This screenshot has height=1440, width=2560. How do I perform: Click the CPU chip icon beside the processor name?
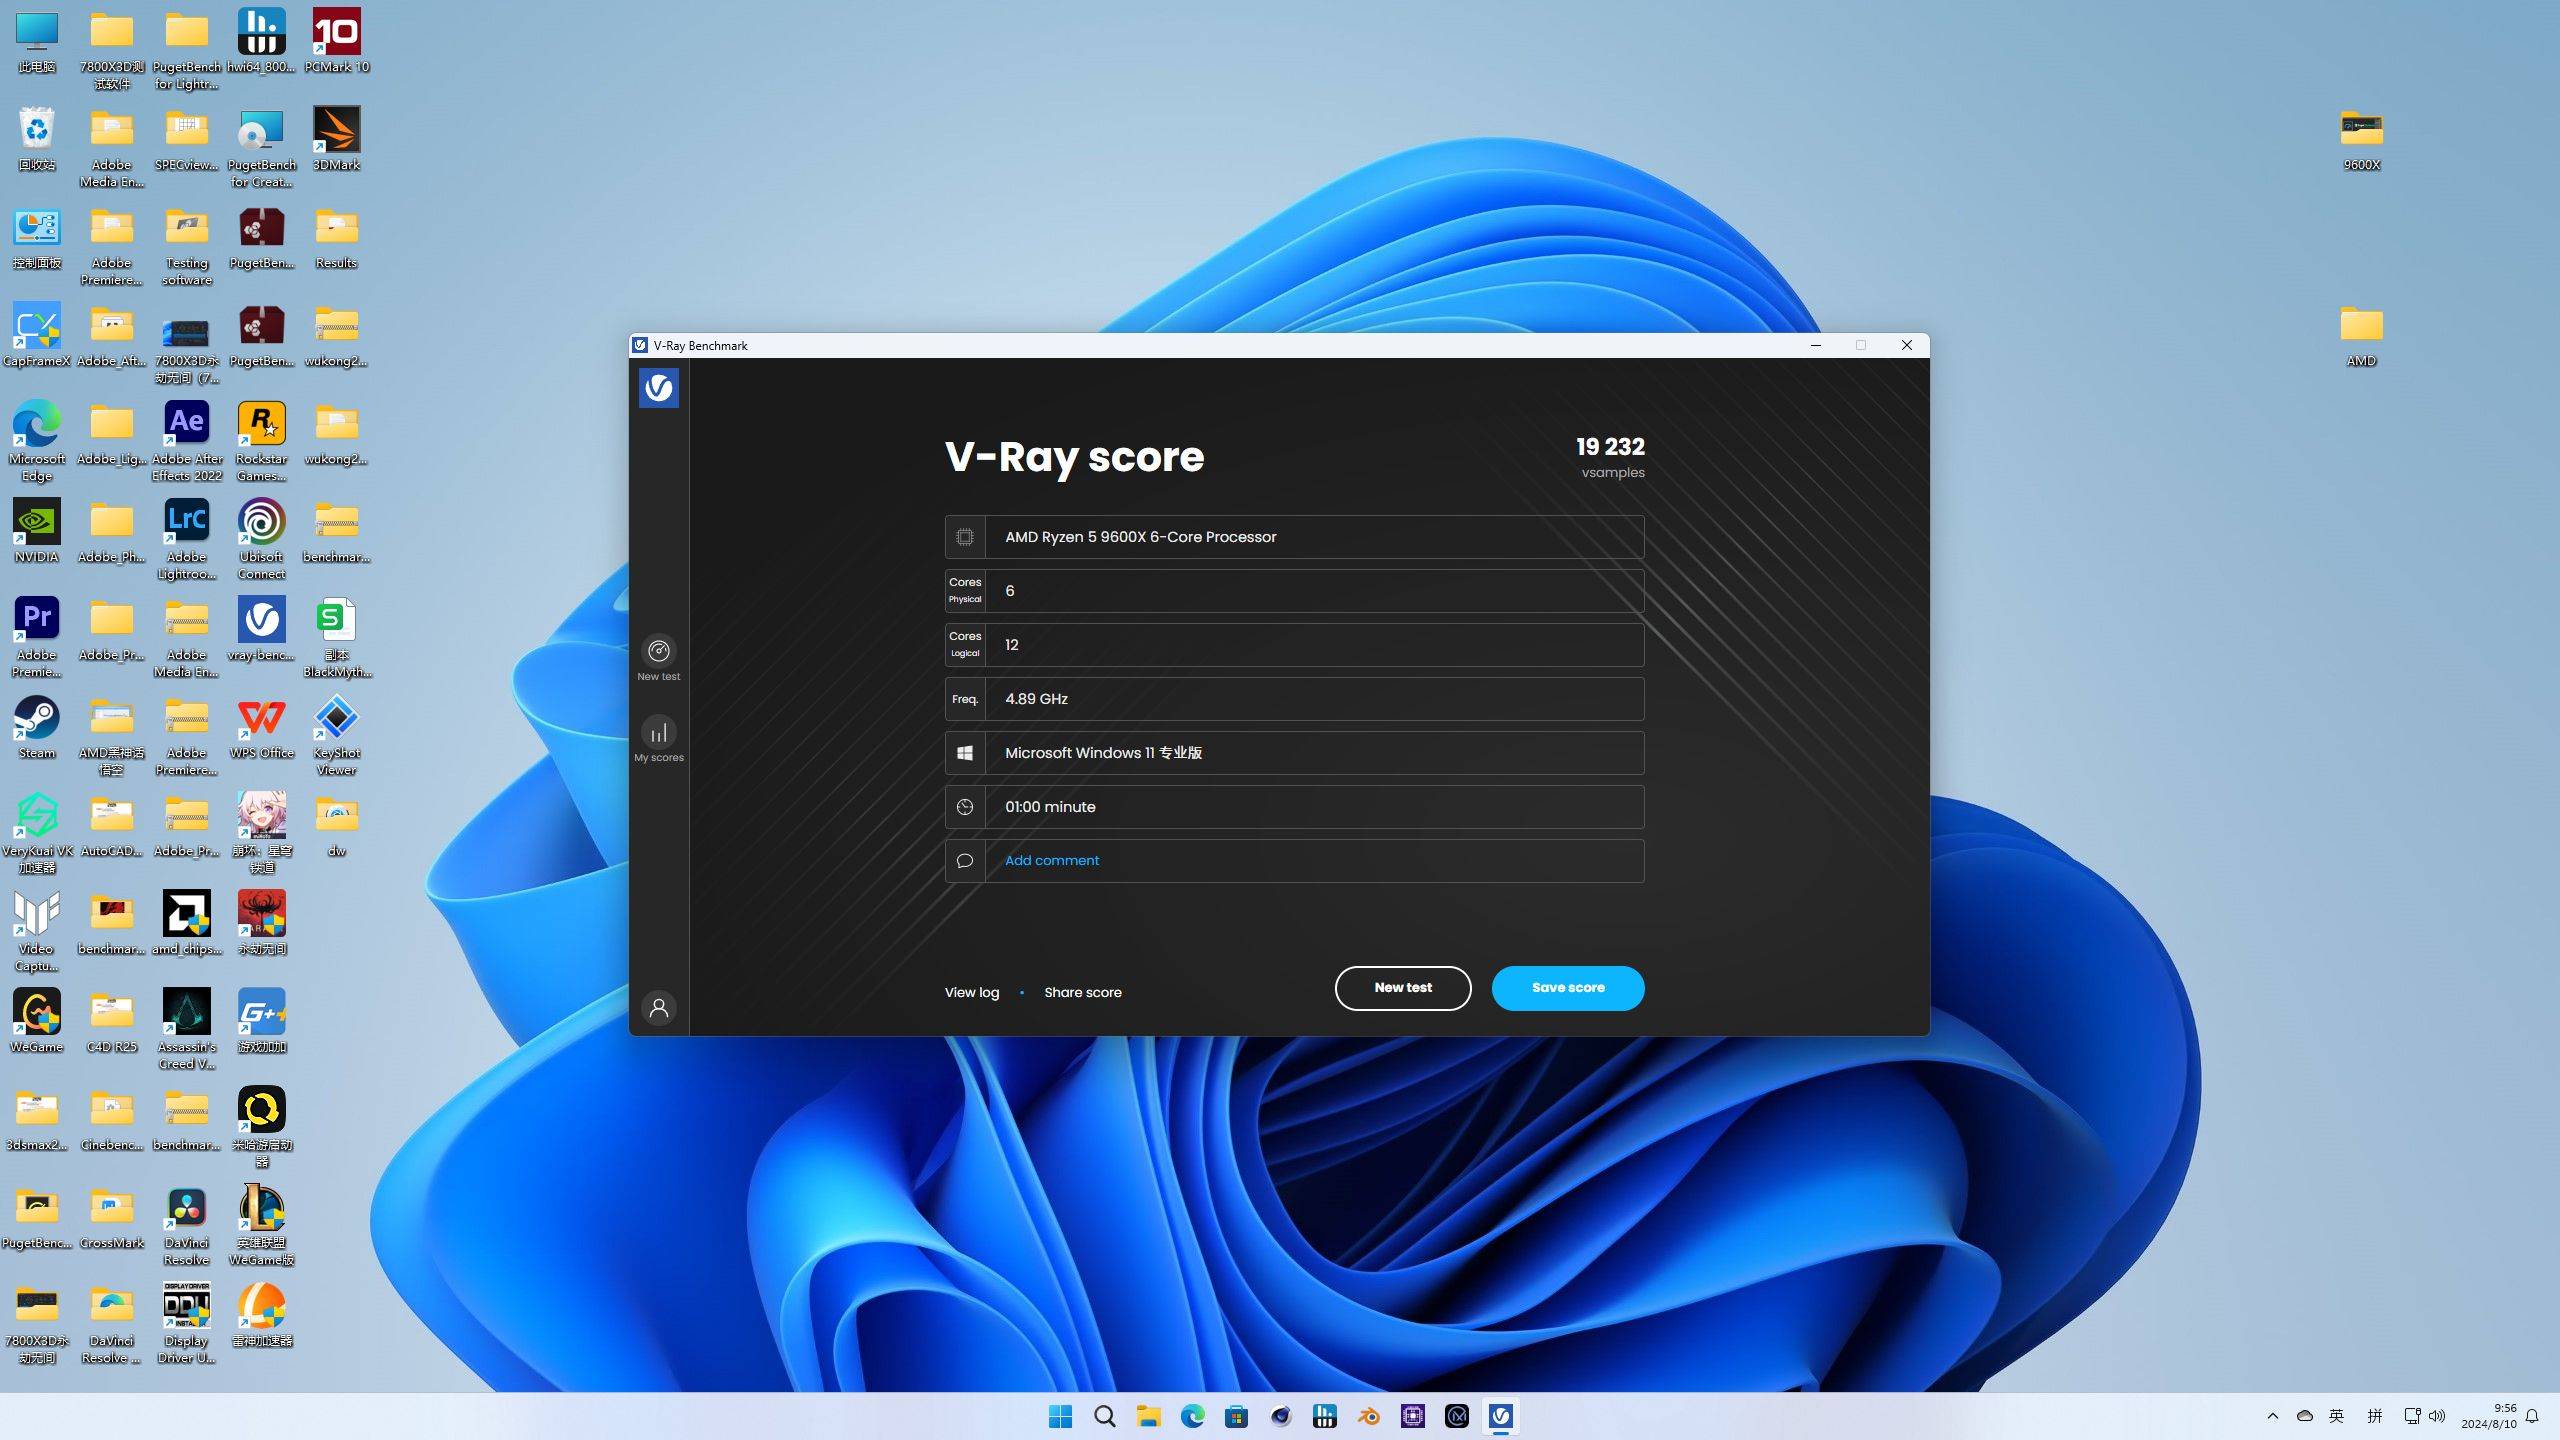964,537
